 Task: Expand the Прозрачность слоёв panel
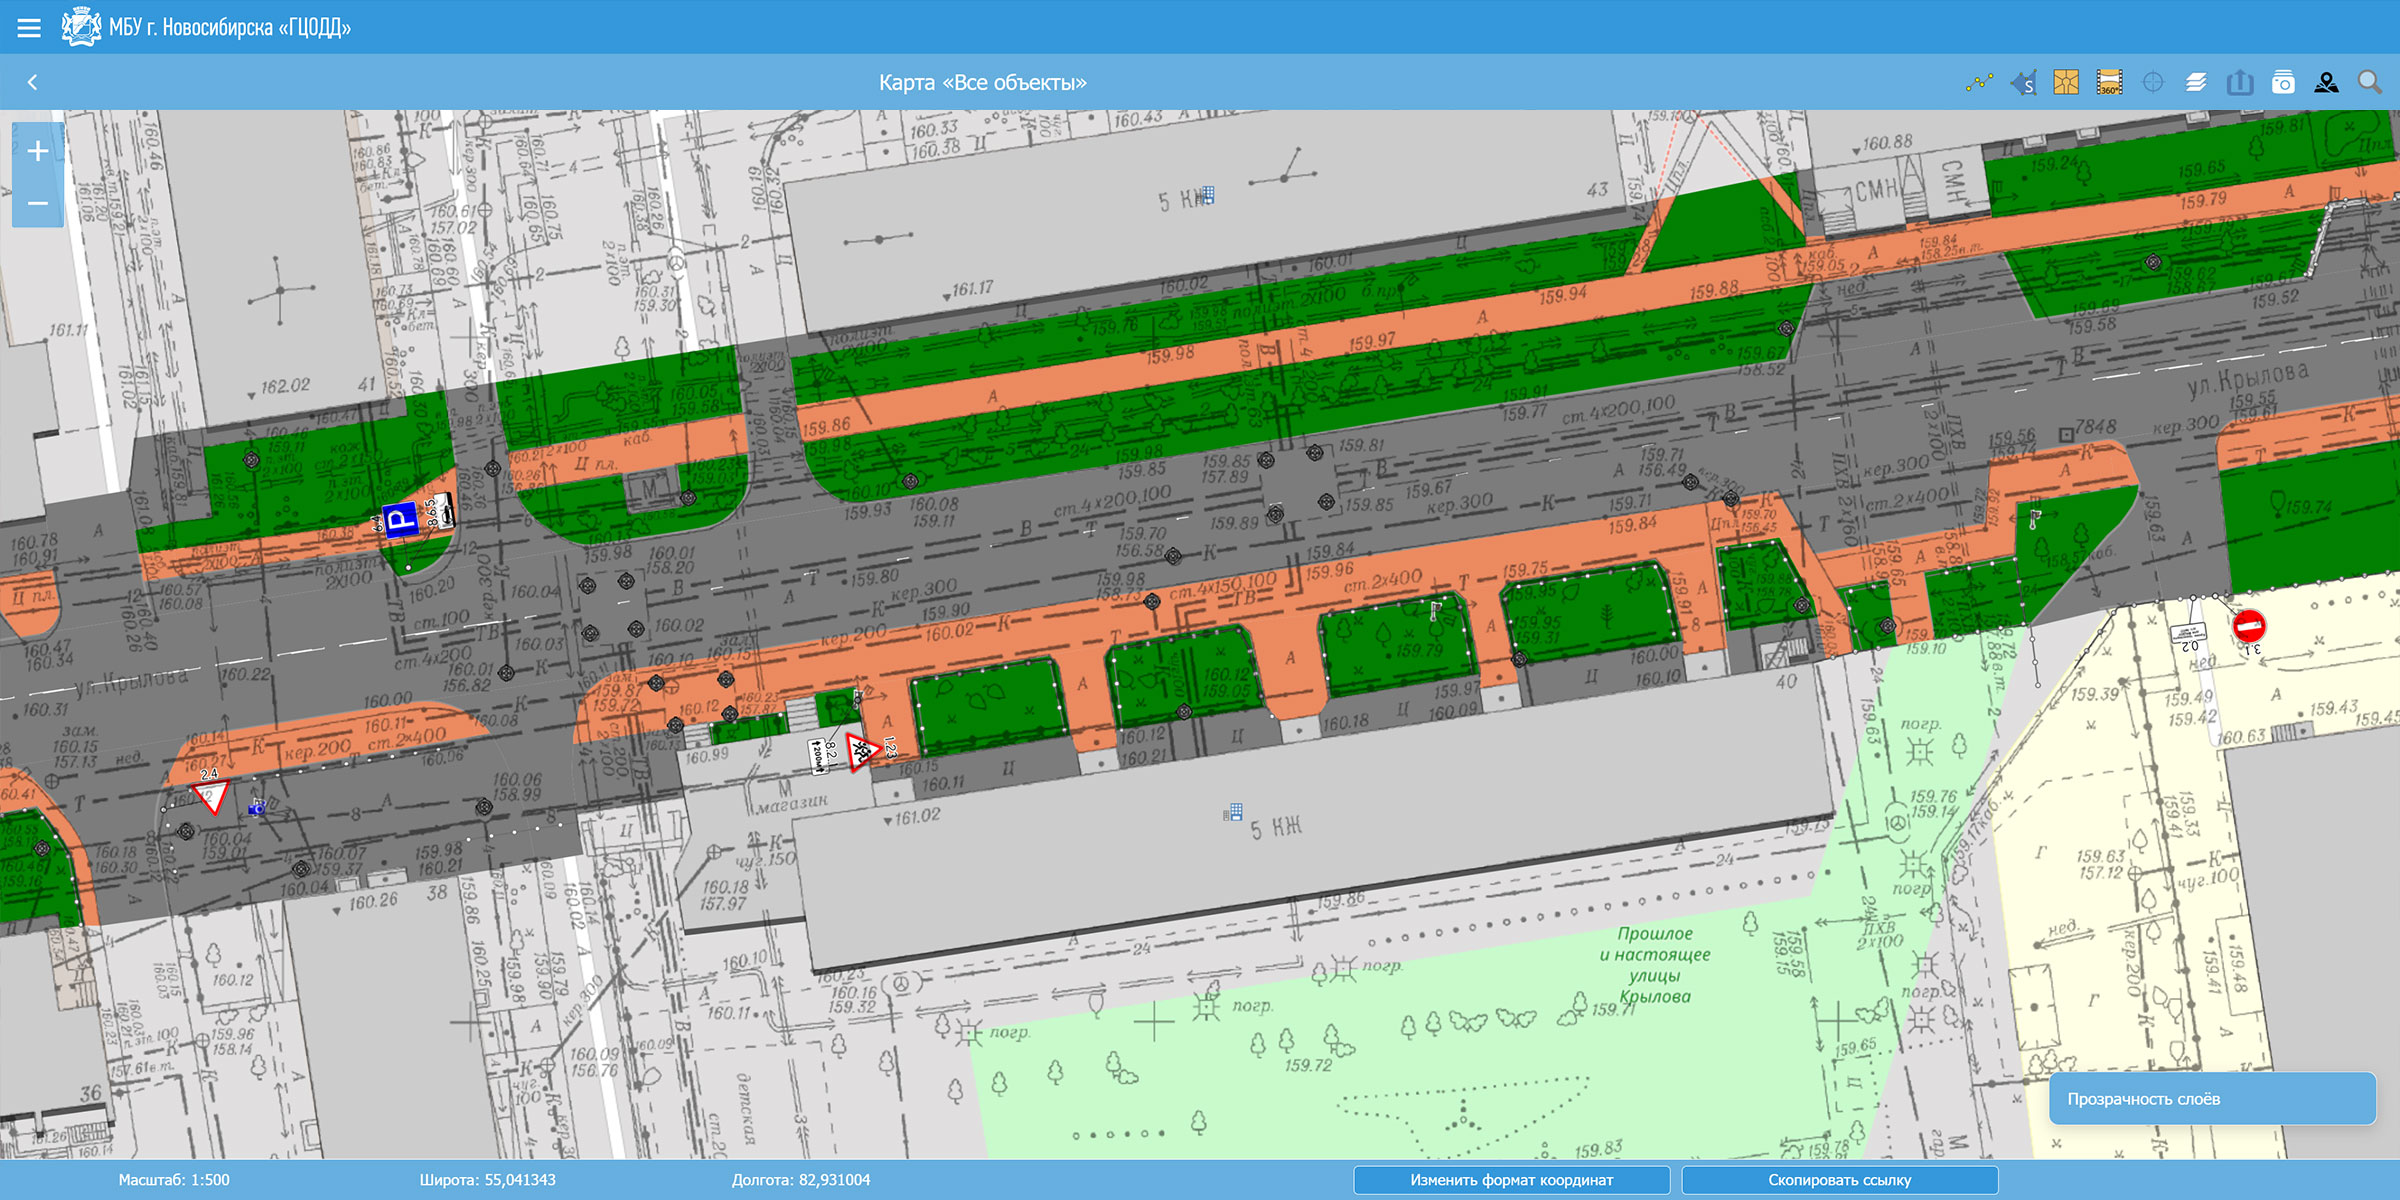click(x=2211, y=1099)
